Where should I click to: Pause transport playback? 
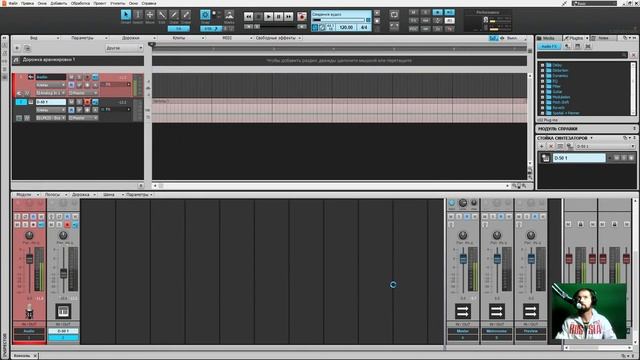pyautogui.click(x=278, y=17)
